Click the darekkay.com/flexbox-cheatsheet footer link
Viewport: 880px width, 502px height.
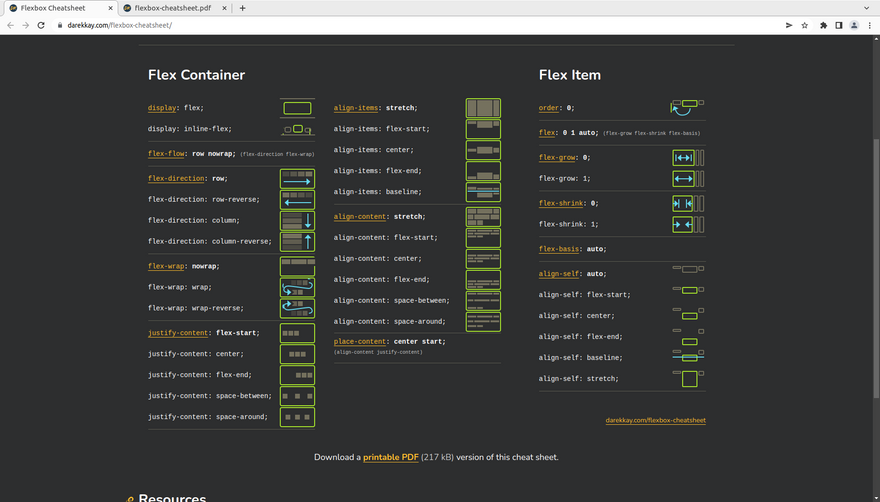click(x=655, y=421)
